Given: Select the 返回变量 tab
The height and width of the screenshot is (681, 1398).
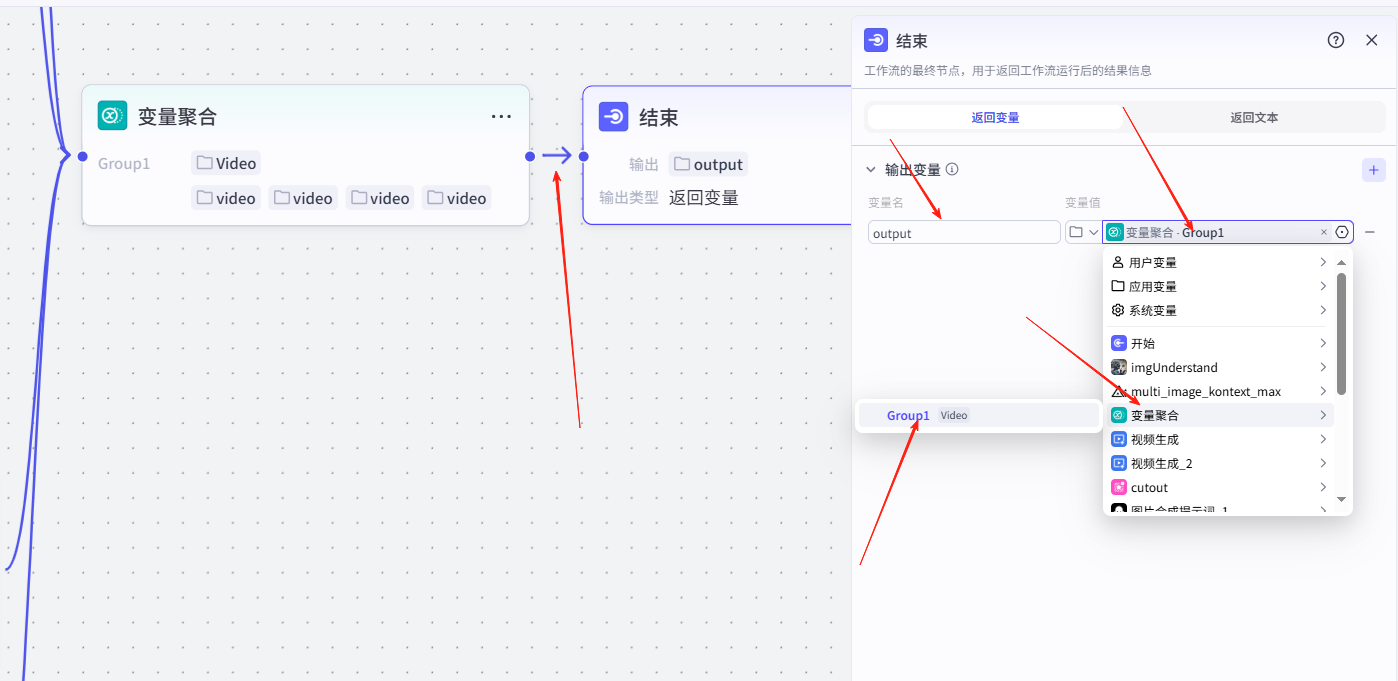Looking at the screenshot, I should [x=995, y=118].
